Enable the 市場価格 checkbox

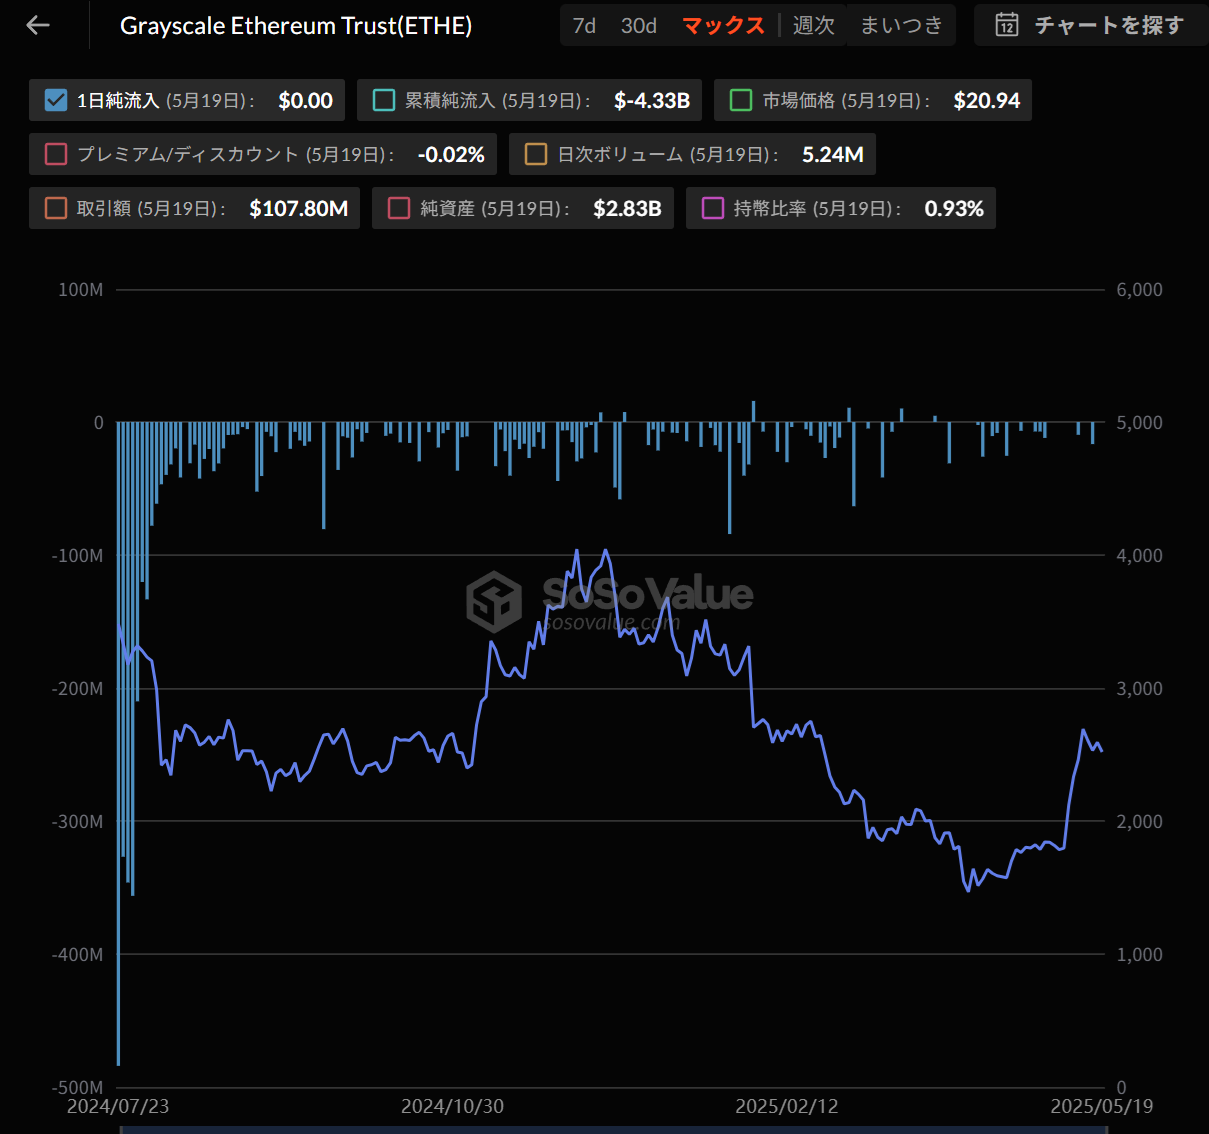tap(741, 100)
